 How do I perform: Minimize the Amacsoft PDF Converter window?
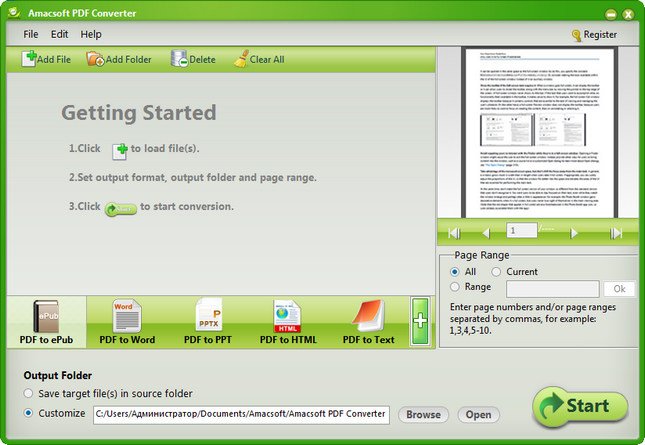611,14
